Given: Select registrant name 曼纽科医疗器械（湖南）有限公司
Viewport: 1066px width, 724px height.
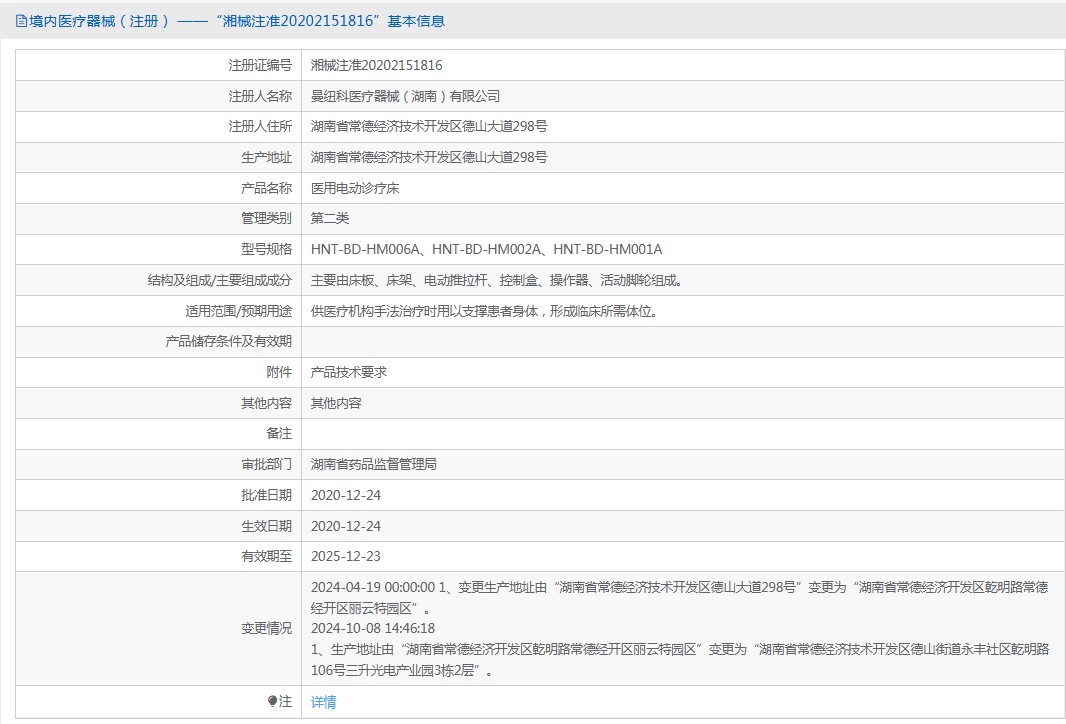Looking at the screenshot, I should click(x=405, y=96).
